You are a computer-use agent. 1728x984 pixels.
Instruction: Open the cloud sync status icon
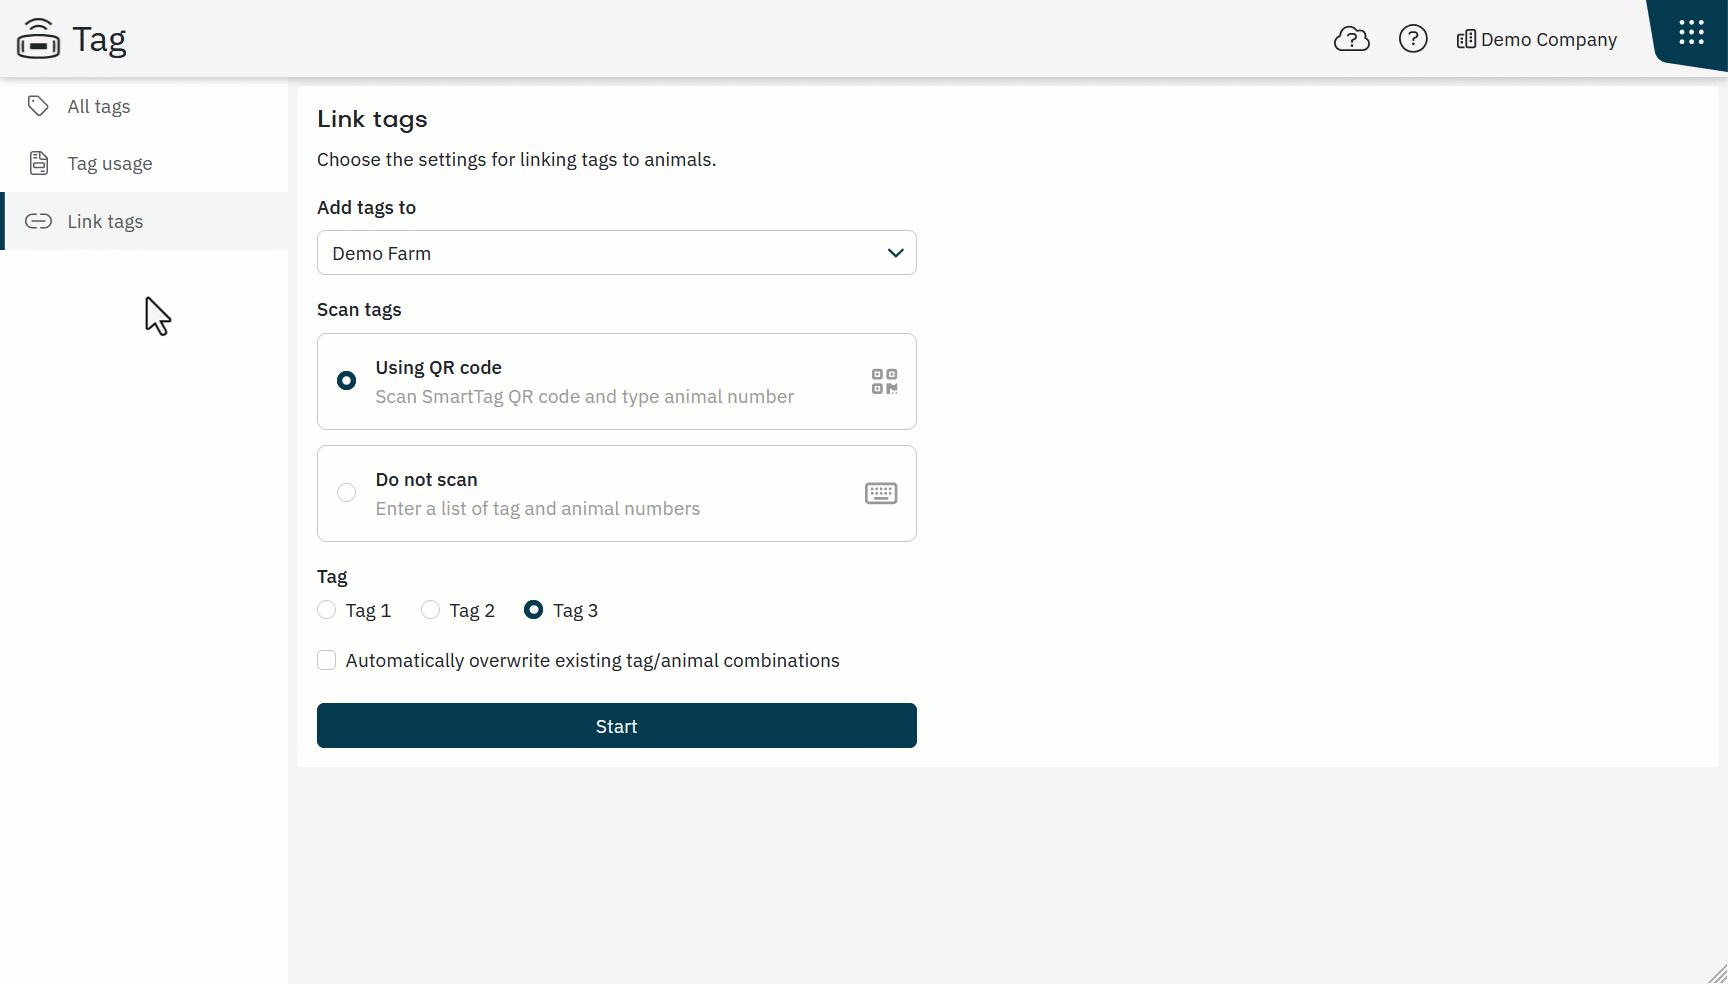[x=1351, y=39]
